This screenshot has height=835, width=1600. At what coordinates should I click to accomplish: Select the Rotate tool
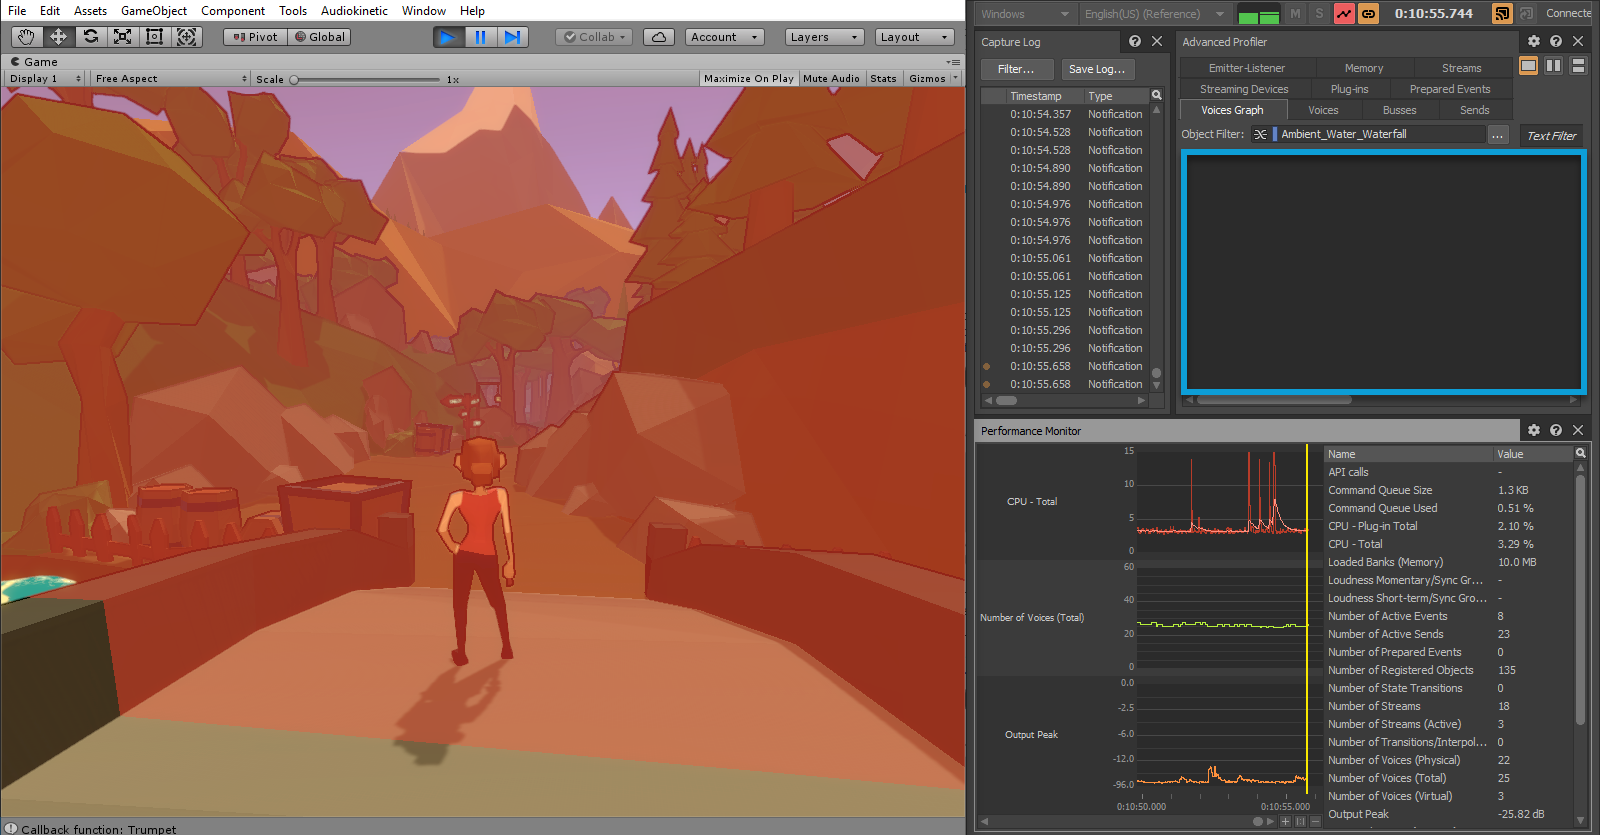point(91,37)
